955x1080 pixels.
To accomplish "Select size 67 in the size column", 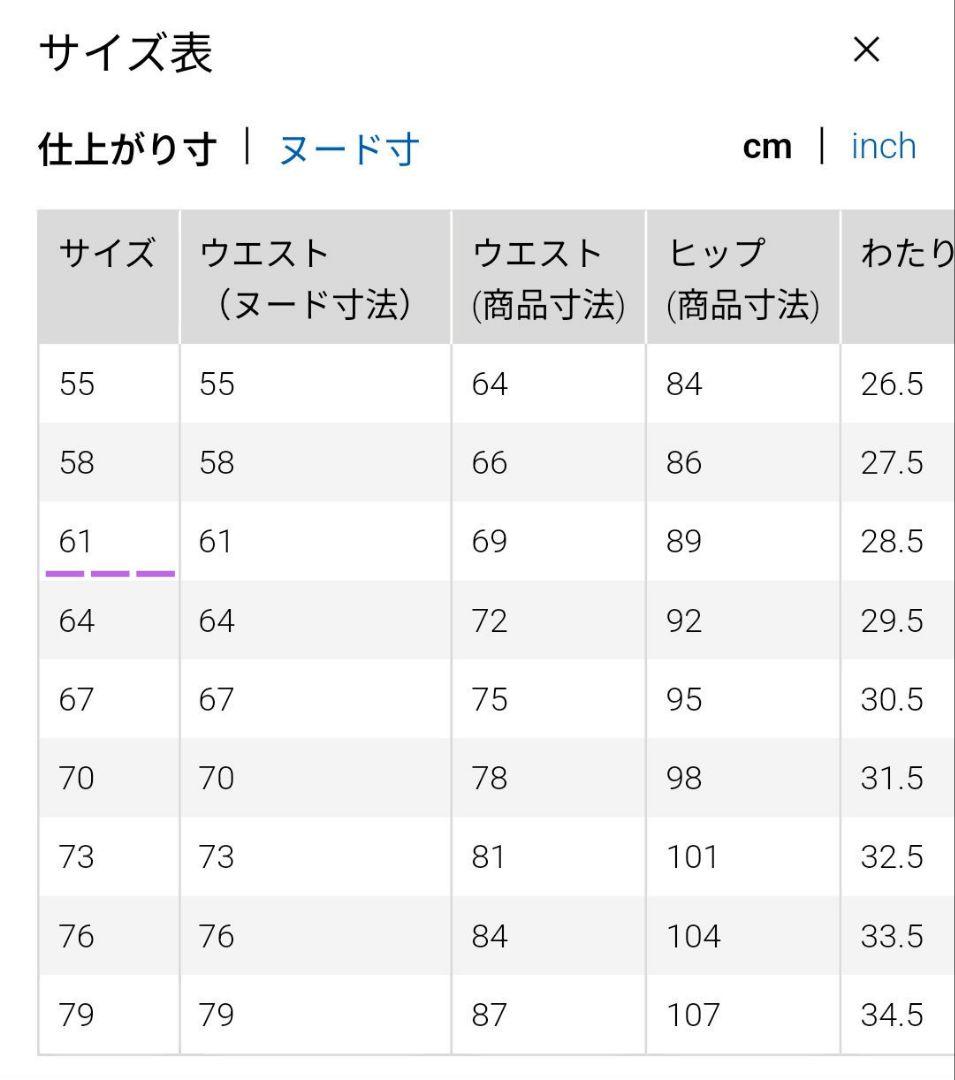I will 109,699.
